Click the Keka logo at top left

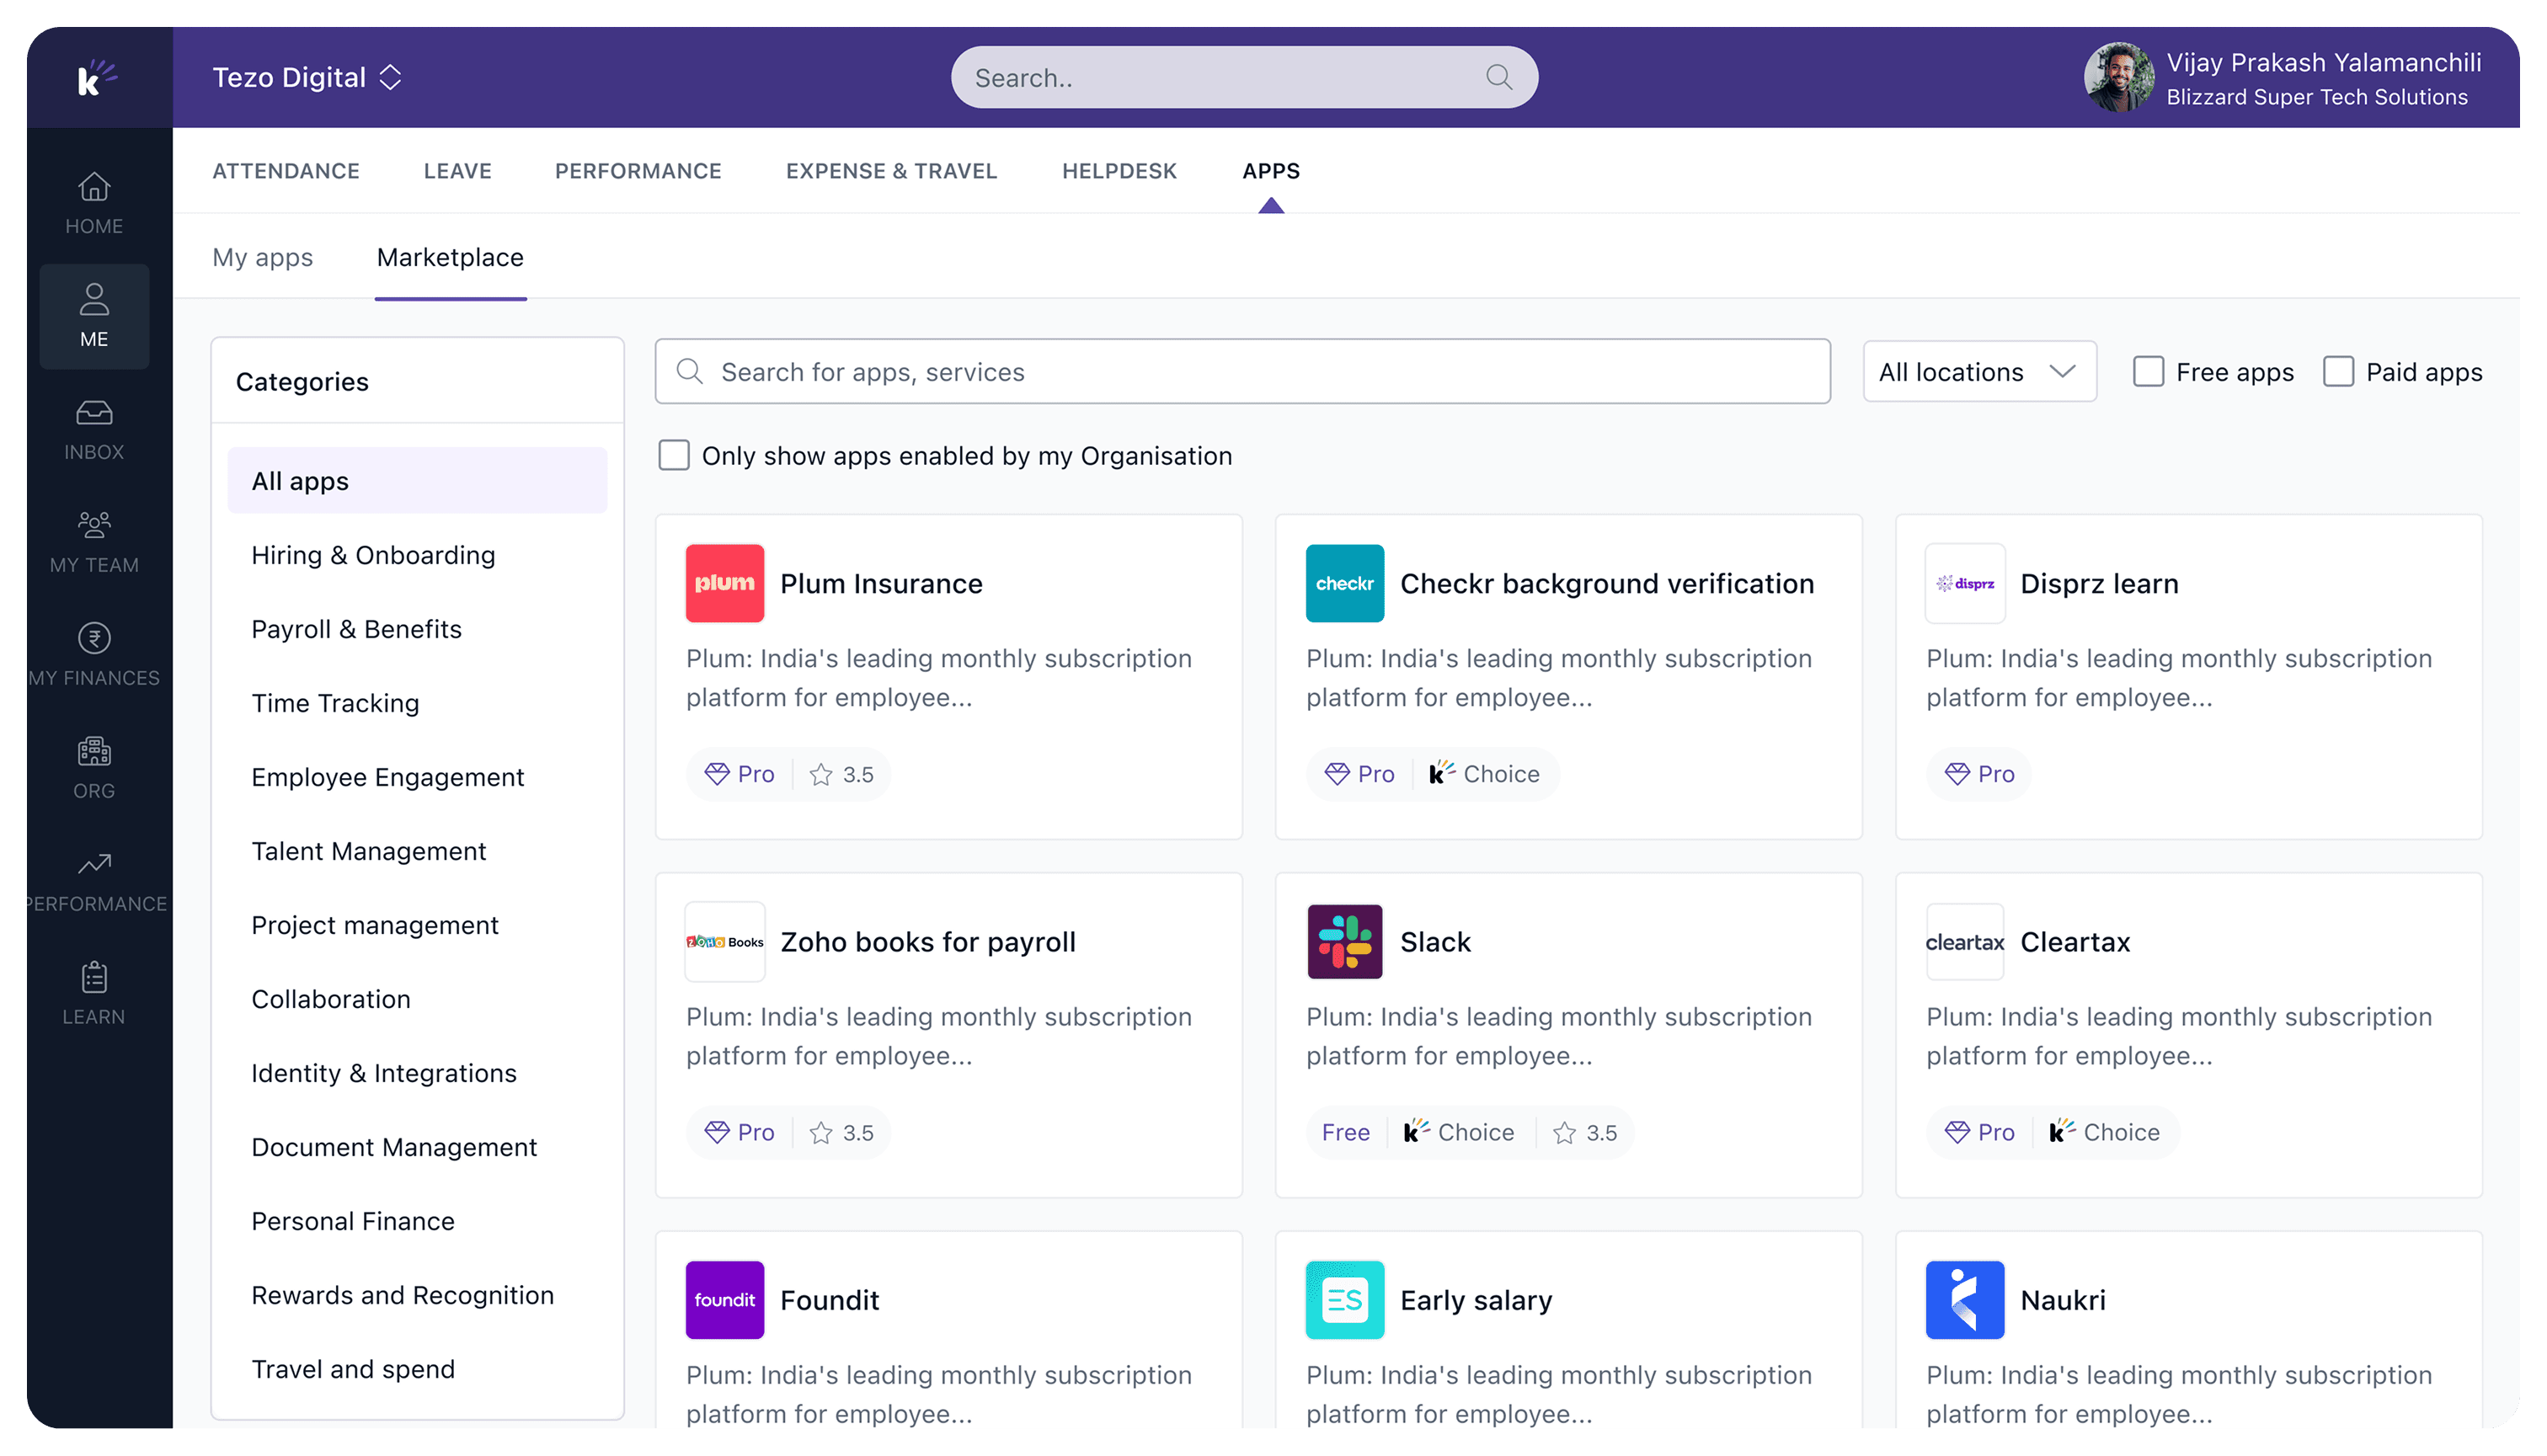tap(96, 78)
